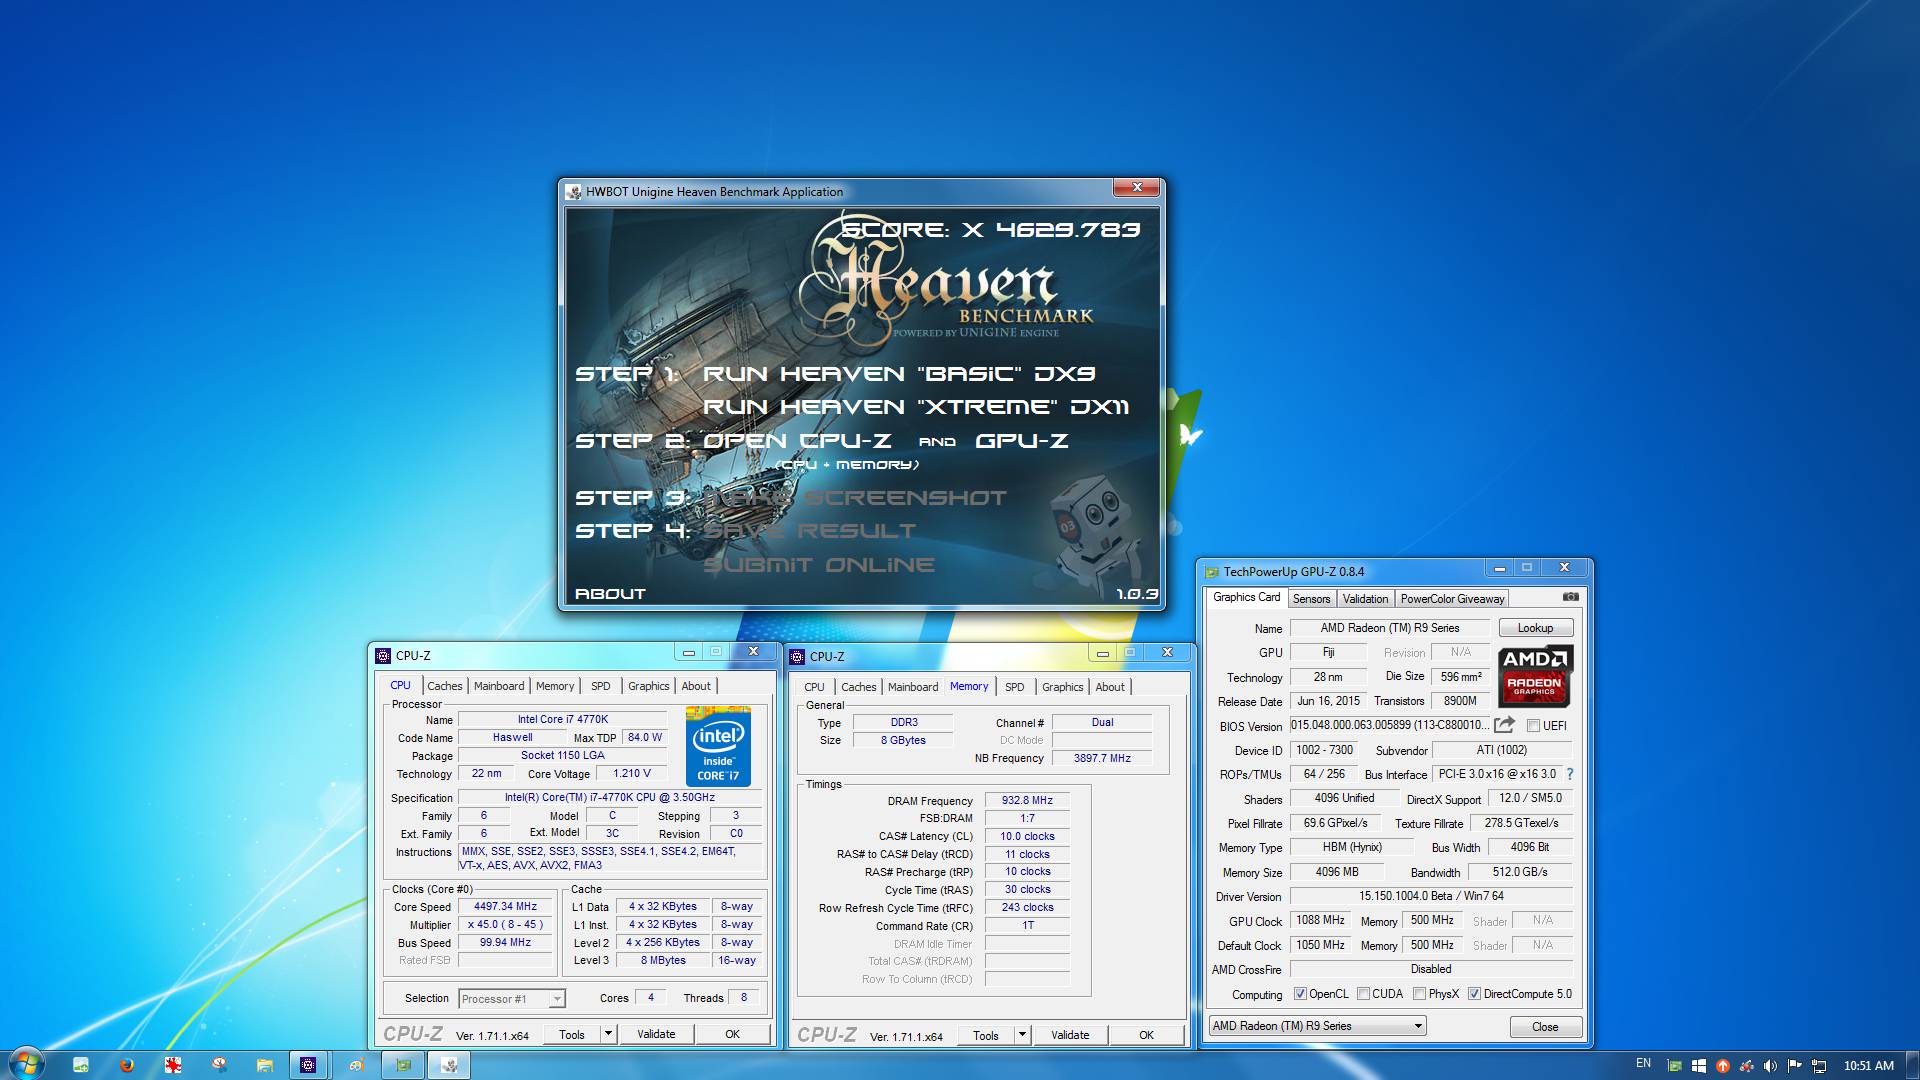Viewport: 1920px width, 1080px height.
Task: Switch to the Sensors tab in GPU-Z
Action: (x=1311, y=599)
